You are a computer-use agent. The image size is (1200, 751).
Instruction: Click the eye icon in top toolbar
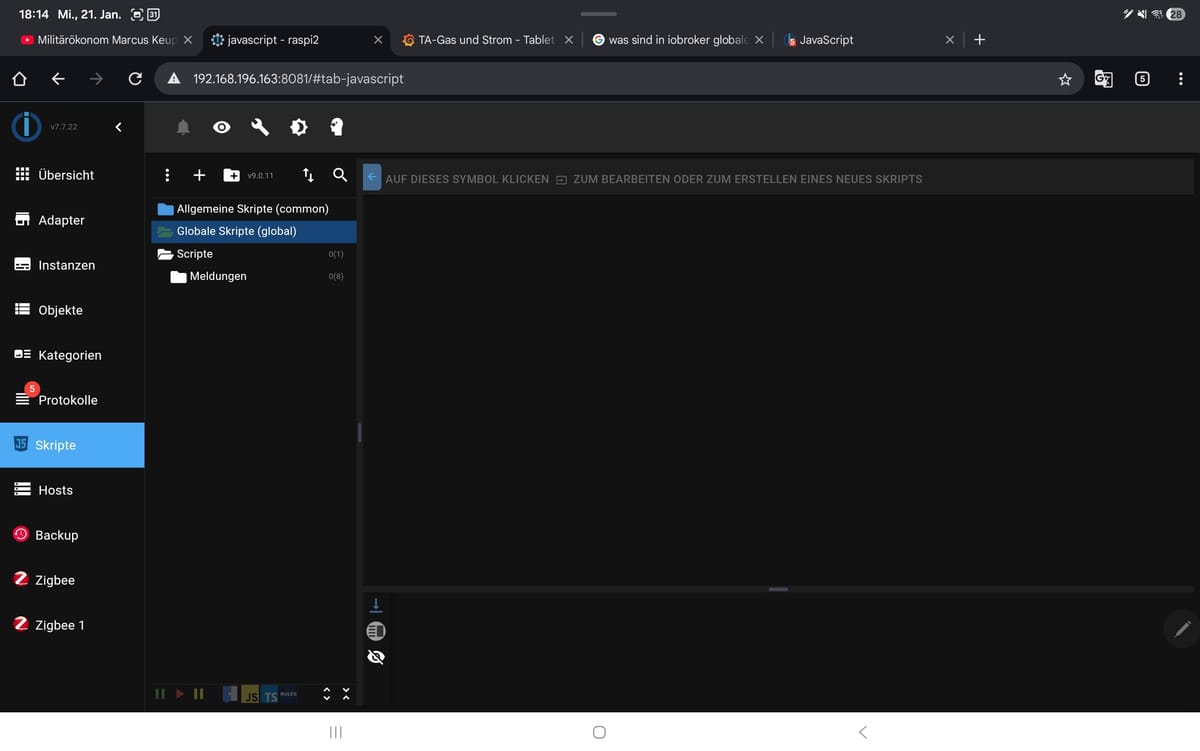click(222, 127)
